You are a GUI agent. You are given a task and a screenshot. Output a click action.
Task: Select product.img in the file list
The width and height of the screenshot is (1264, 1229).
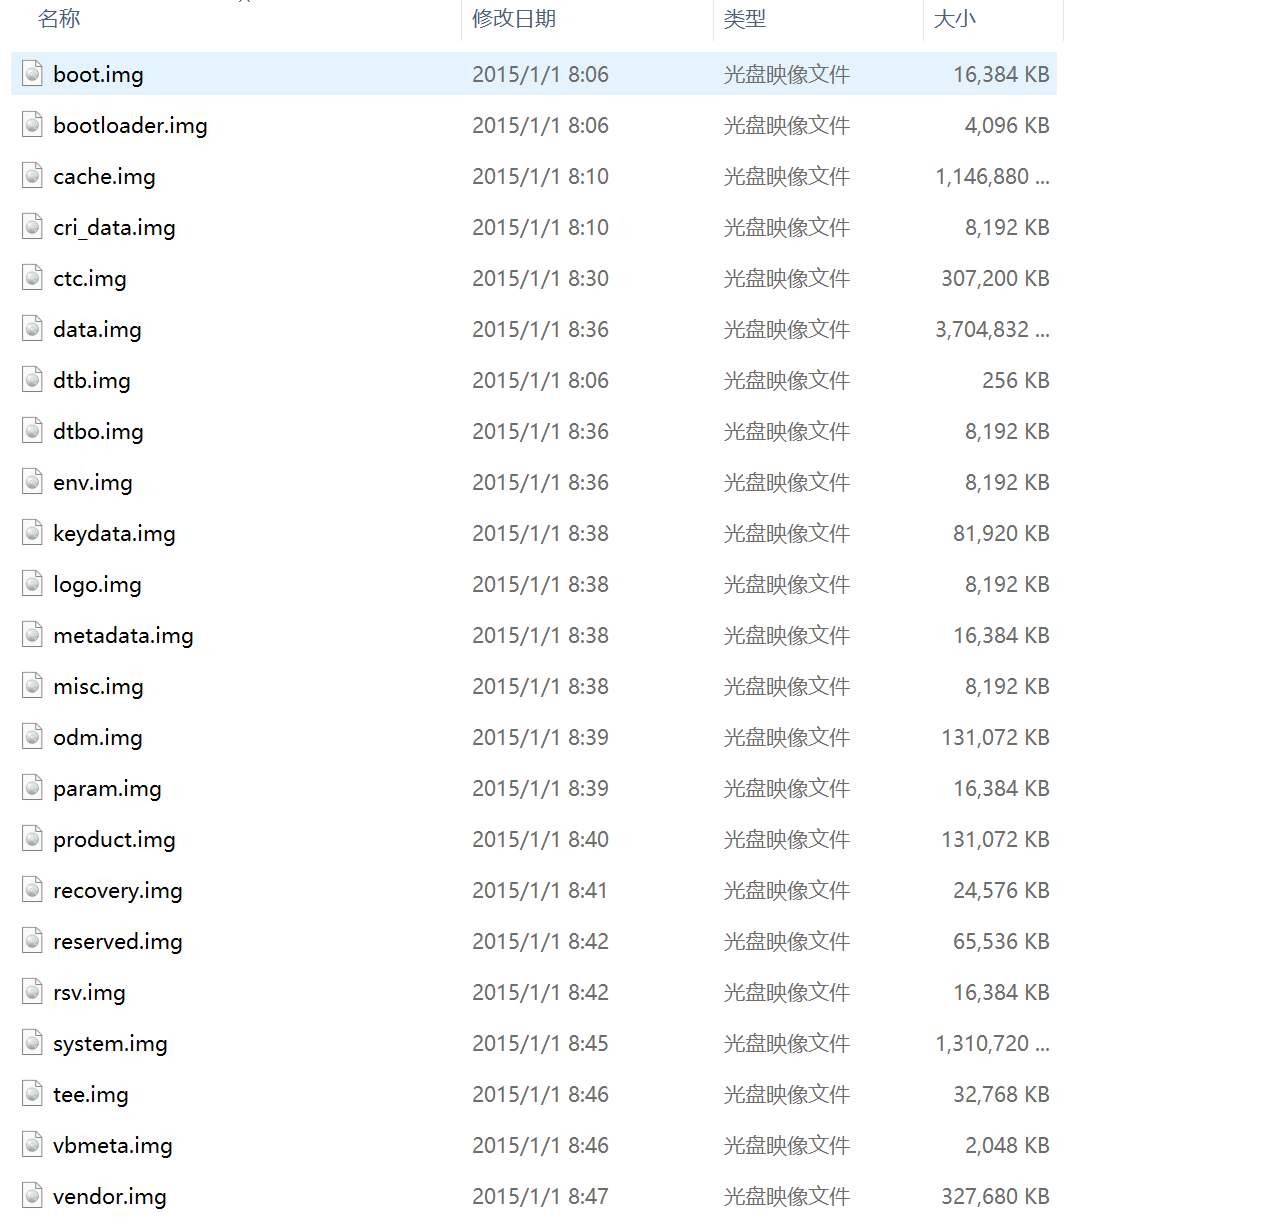(114, 840)
